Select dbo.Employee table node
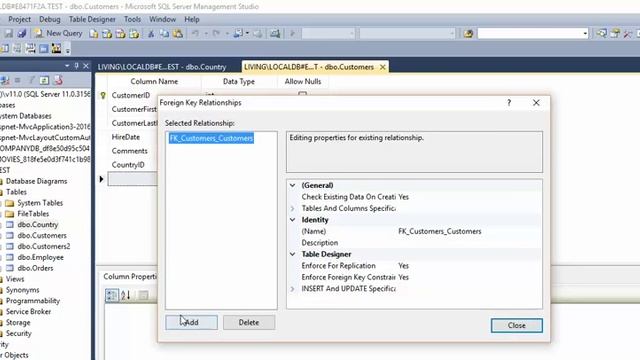 [40, 257]
